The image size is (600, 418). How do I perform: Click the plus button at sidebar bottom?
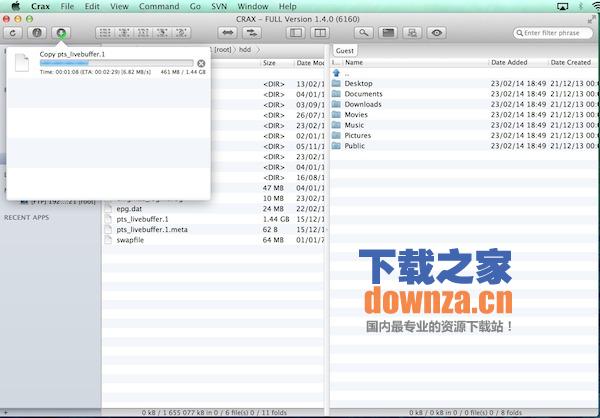coord(5,413)
